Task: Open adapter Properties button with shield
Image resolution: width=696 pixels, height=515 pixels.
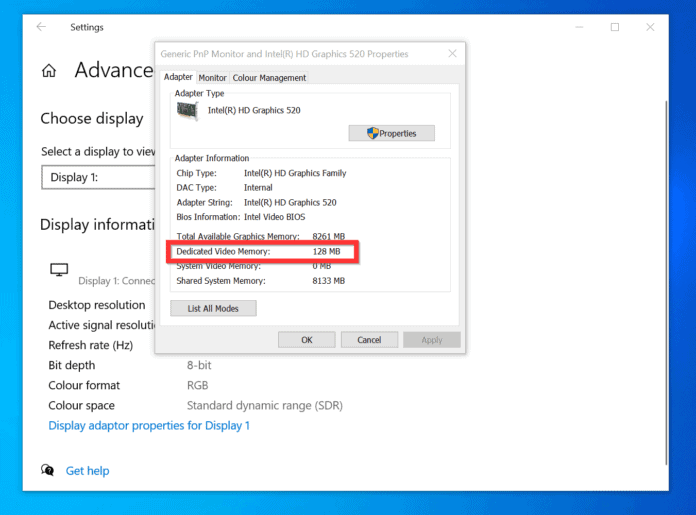Action: (392, 133)
